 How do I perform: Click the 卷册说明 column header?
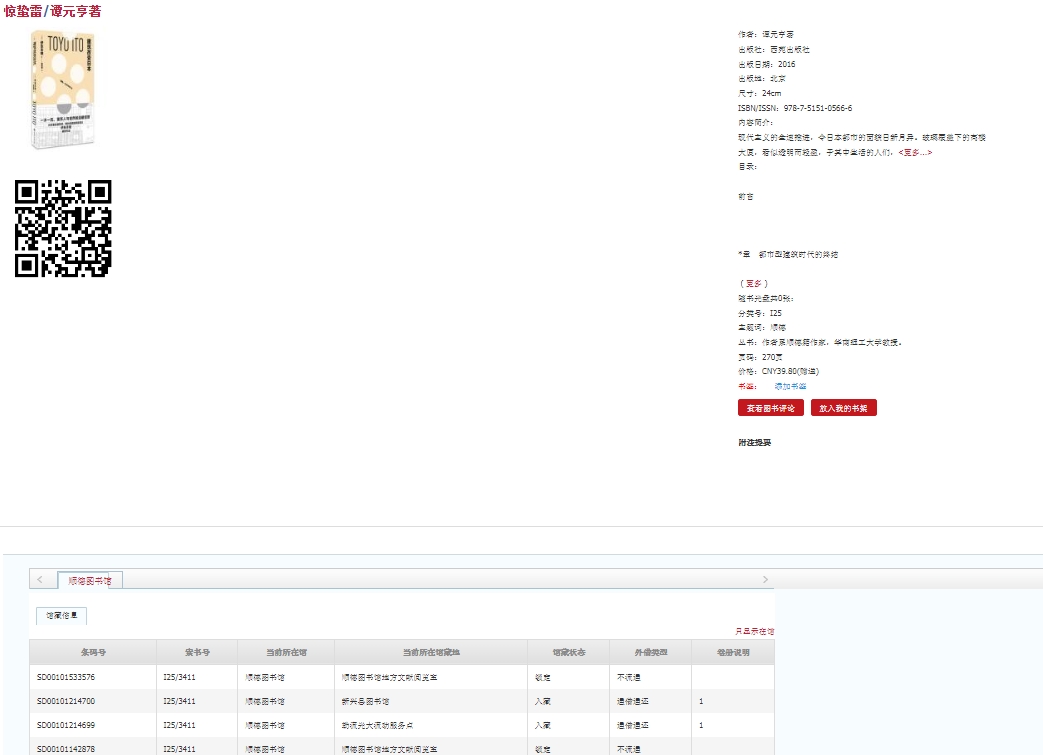point(733,653)
